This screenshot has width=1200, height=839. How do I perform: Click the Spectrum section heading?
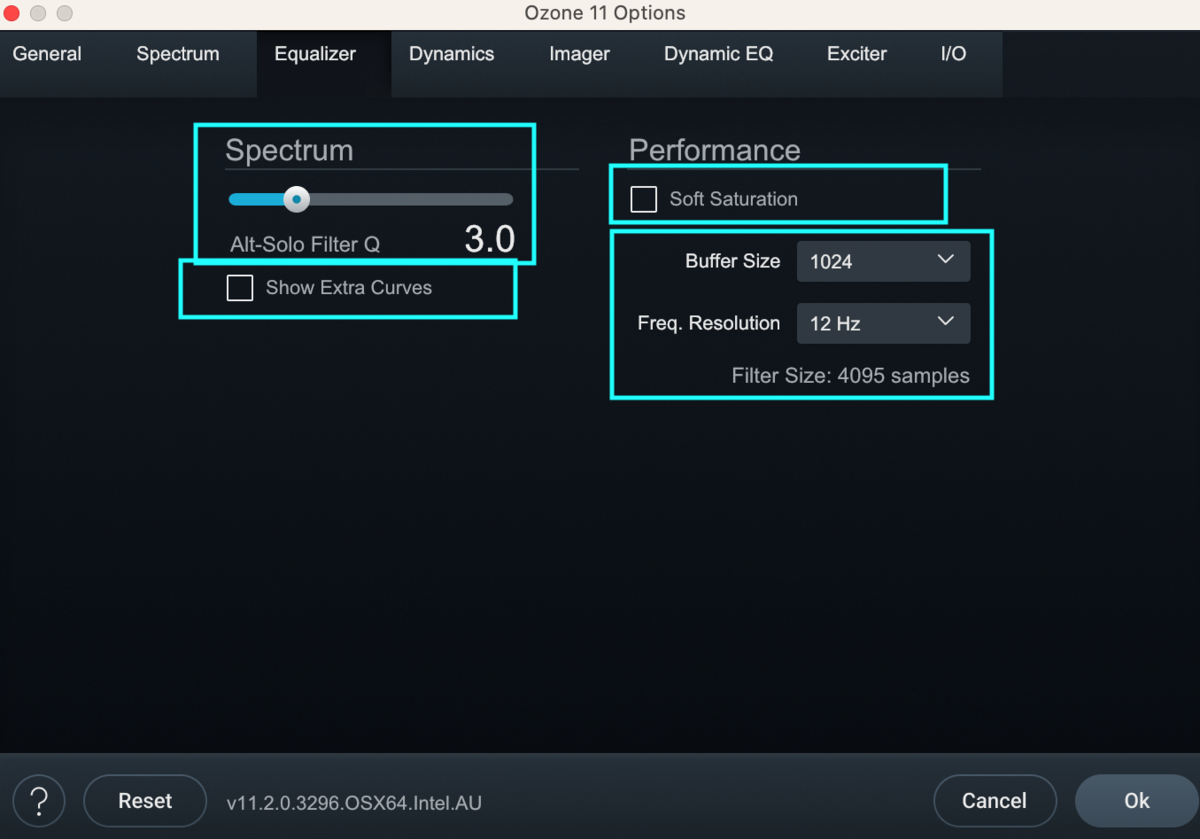pos(289,150)
